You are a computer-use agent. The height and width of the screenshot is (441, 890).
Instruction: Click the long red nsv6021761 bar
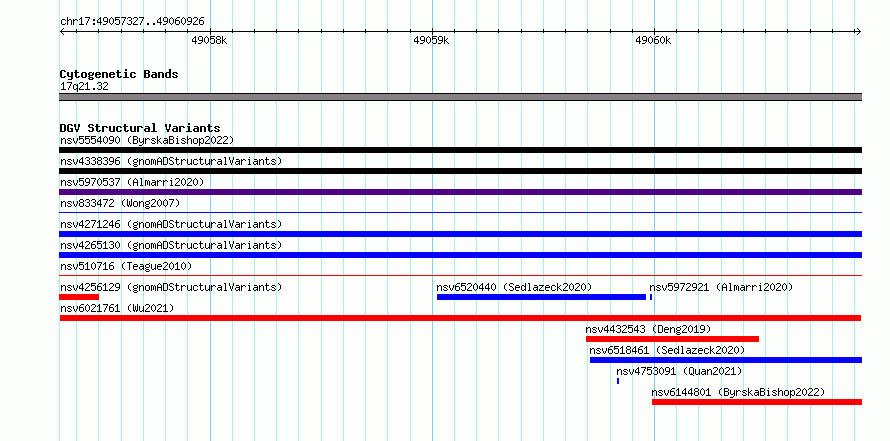coord(460,318)
